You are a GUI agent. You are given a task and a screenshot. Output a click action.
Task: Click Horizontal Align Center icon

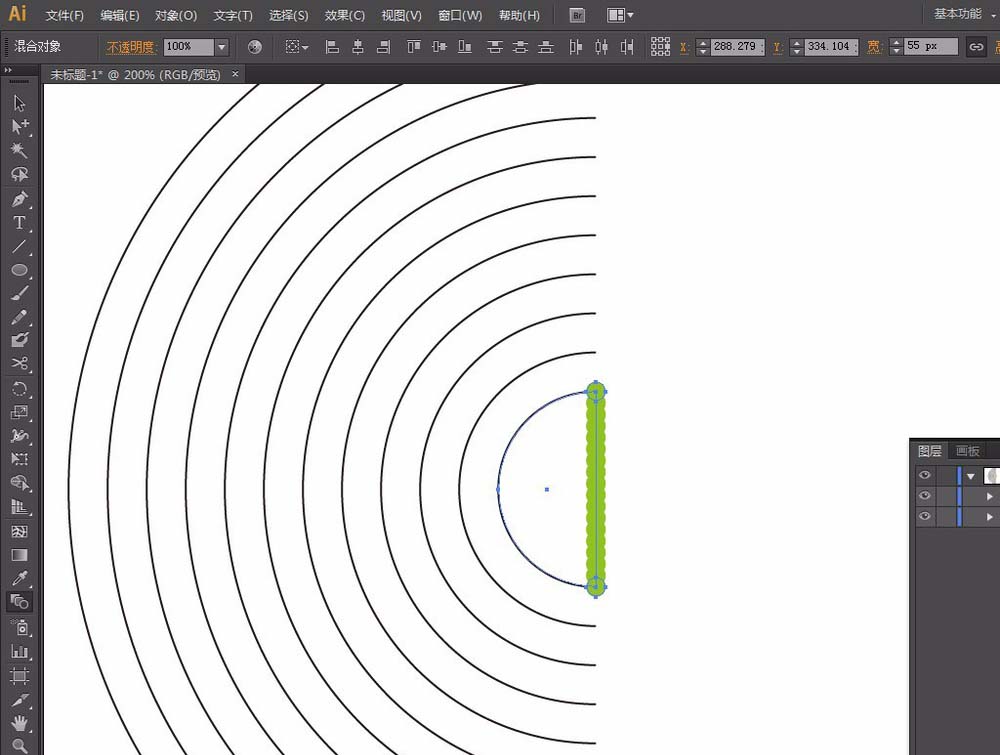point(358,47)
